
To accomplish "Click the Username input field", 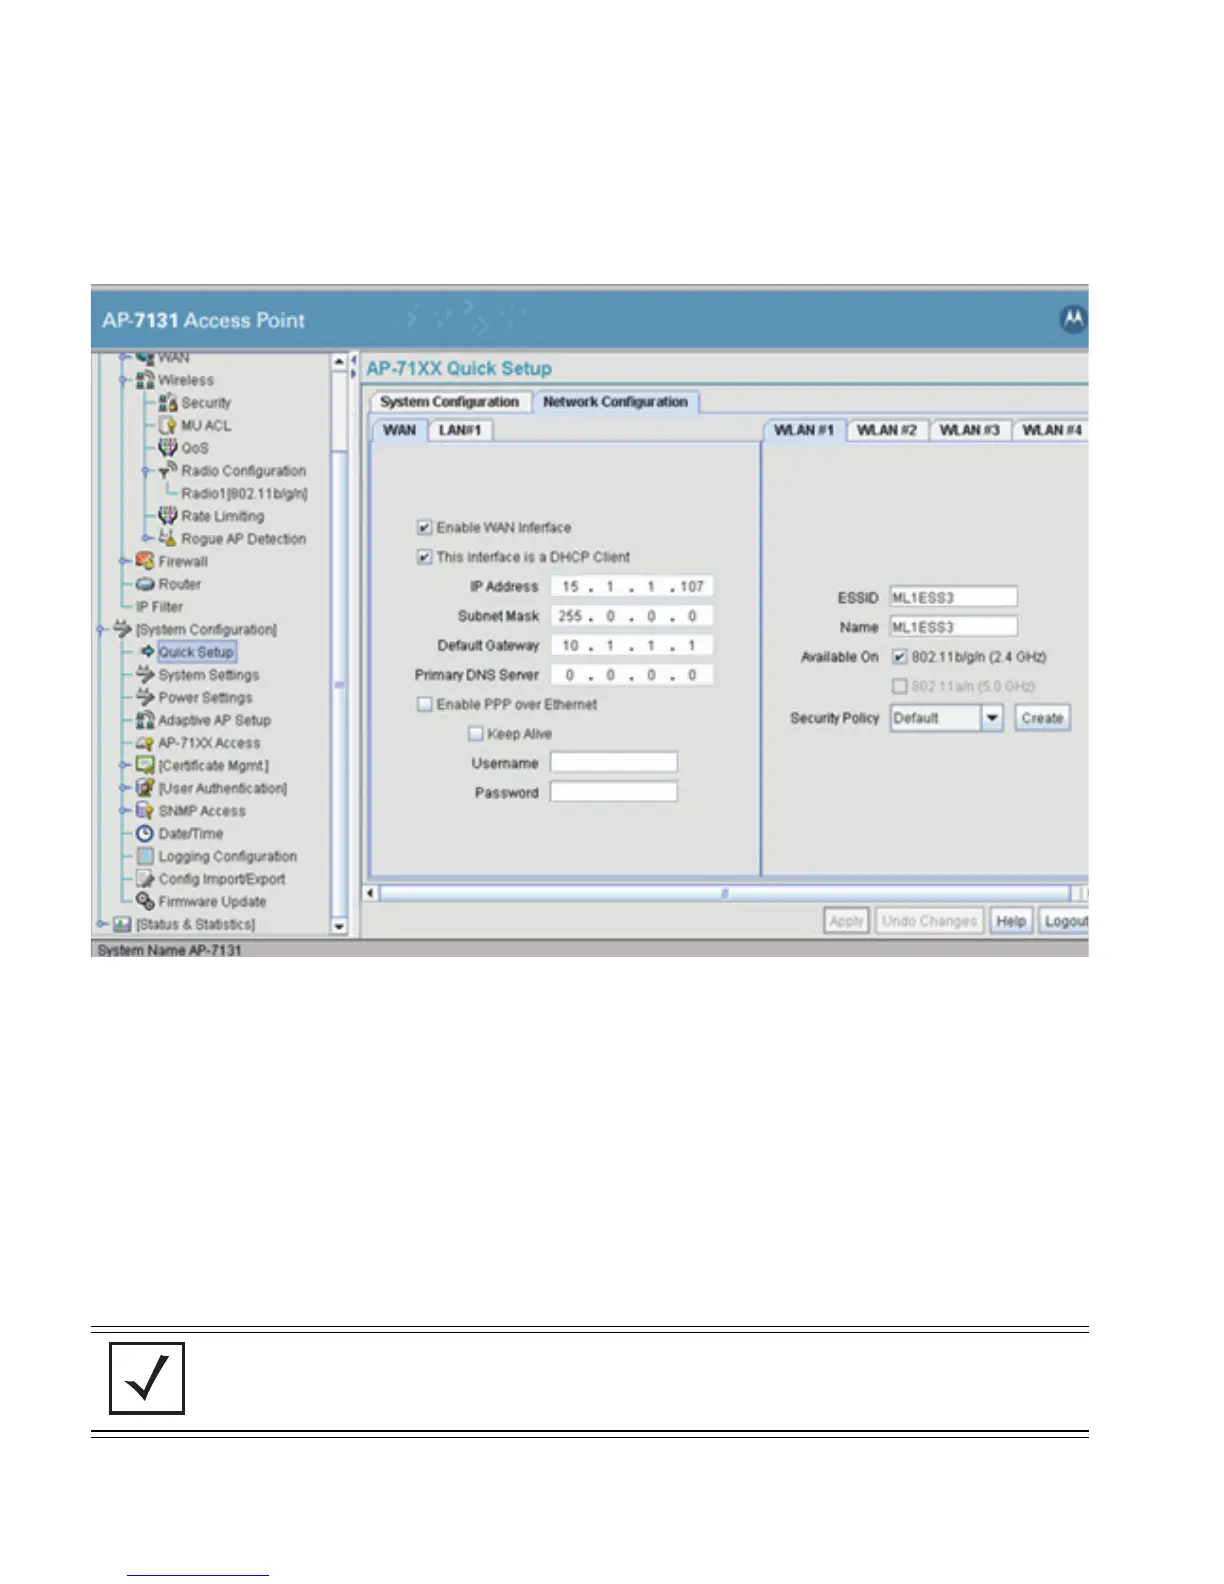I will pyautogui.click(x=614, y=763).
